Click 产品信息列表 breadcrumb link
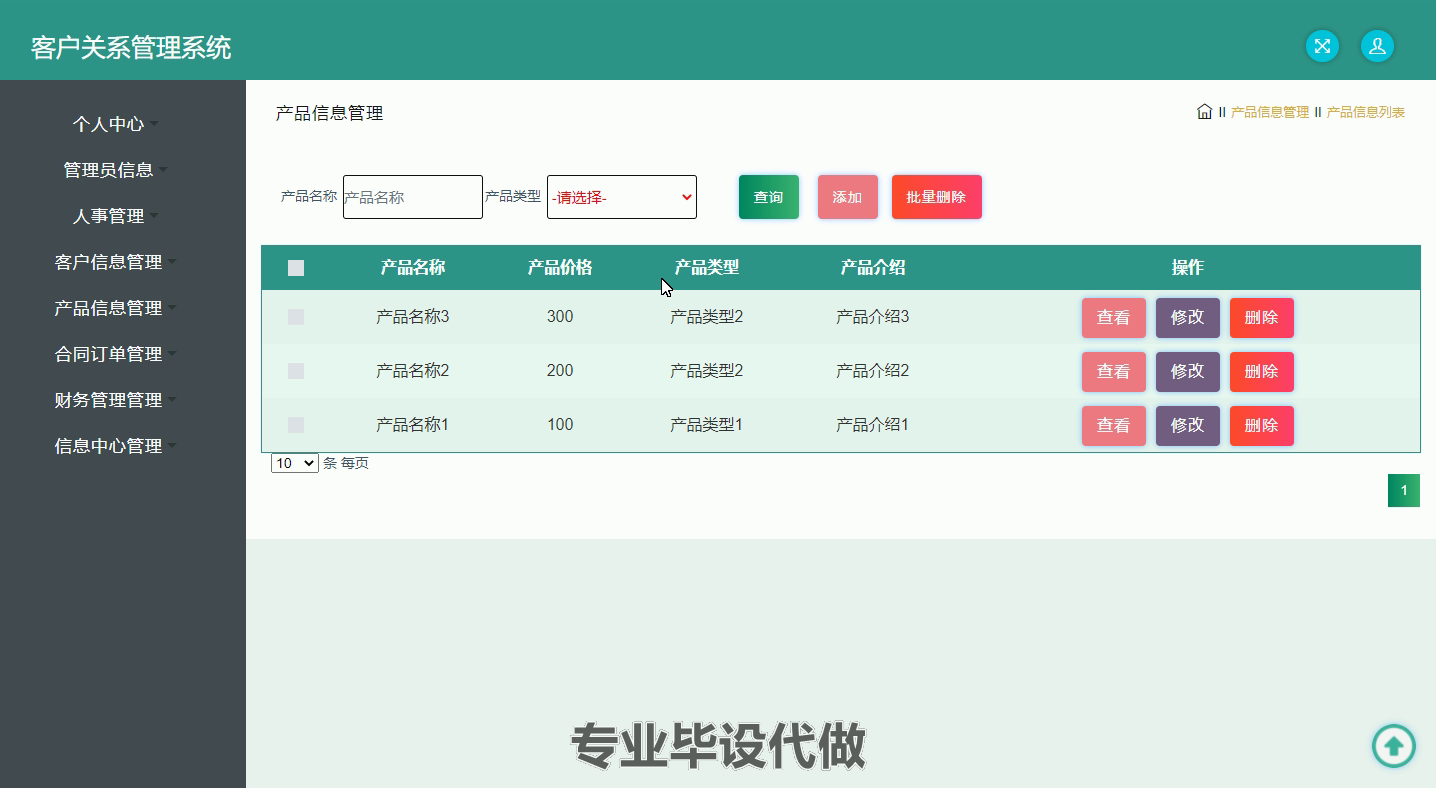This screenshot has width=1436, height=788. [x=1365, y=112]
